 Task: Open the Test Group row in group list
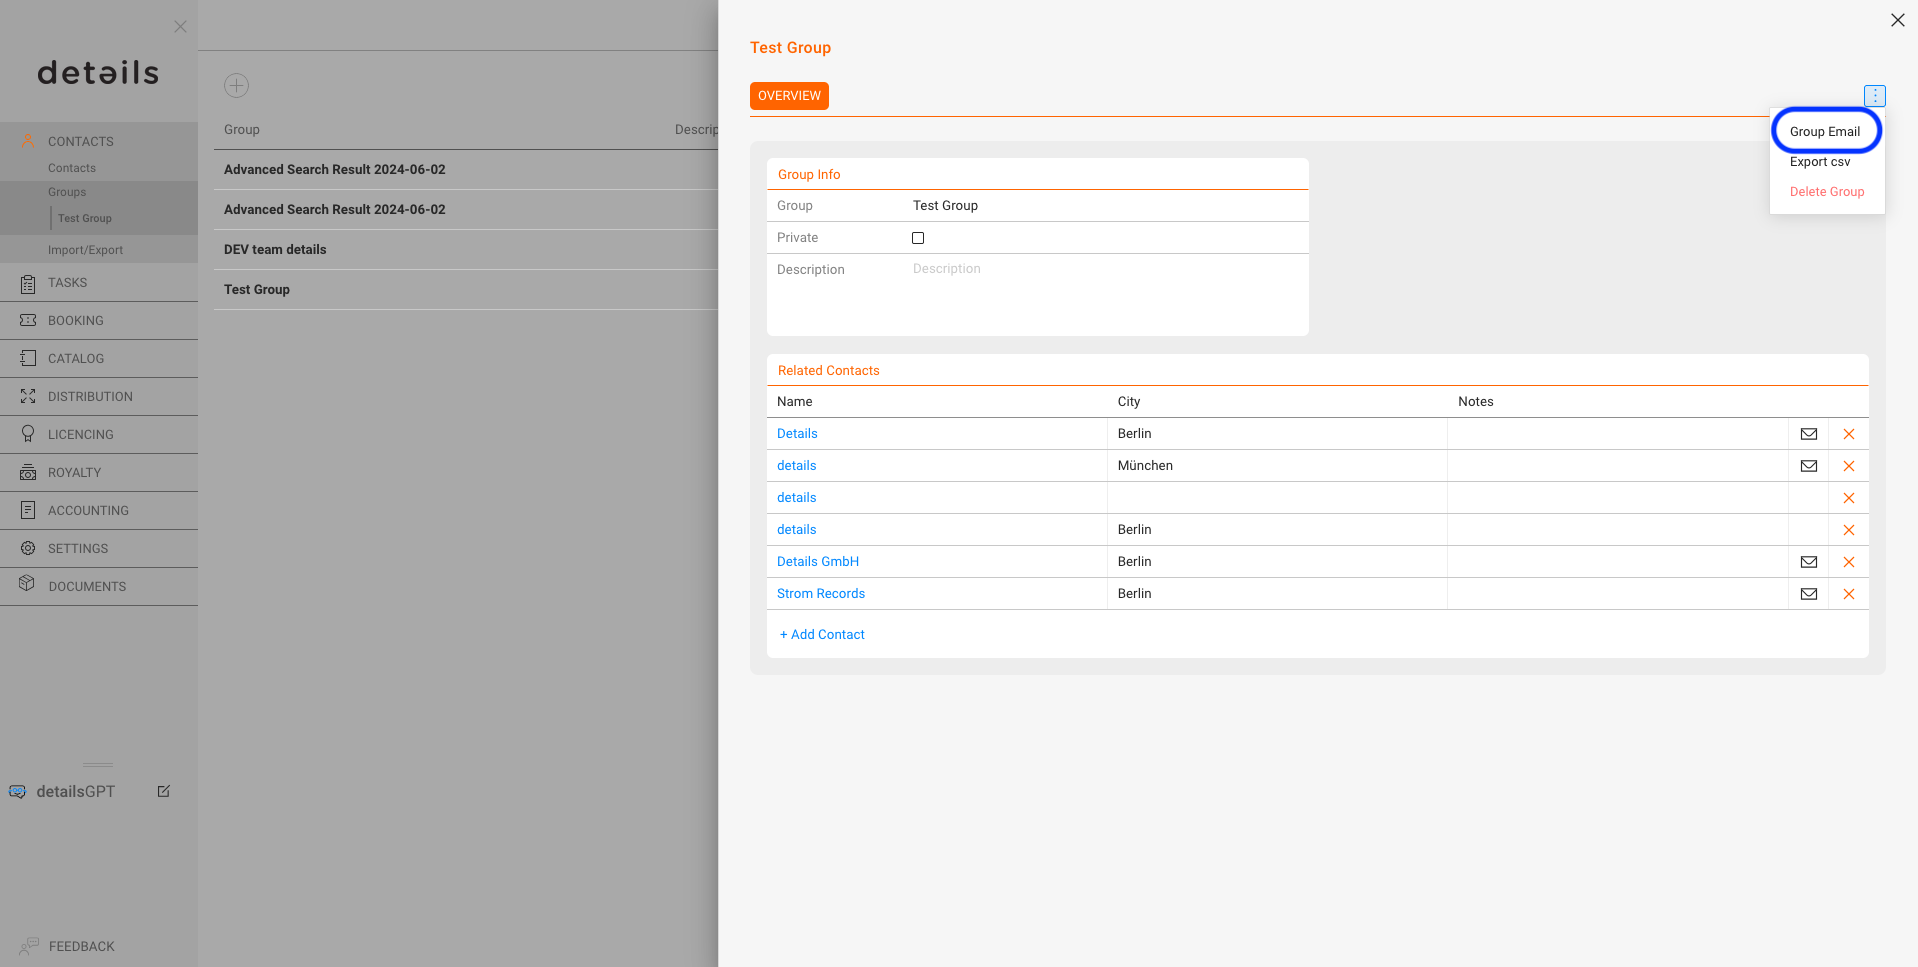(x=466, y=289)
